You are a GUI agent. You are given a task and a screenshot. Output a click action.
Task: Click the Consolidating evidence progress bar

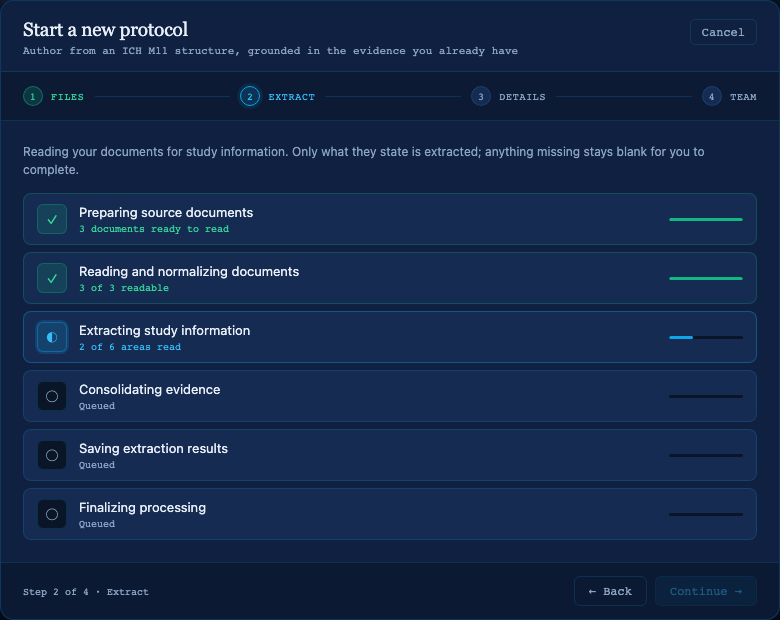click(x=705, y=397)
